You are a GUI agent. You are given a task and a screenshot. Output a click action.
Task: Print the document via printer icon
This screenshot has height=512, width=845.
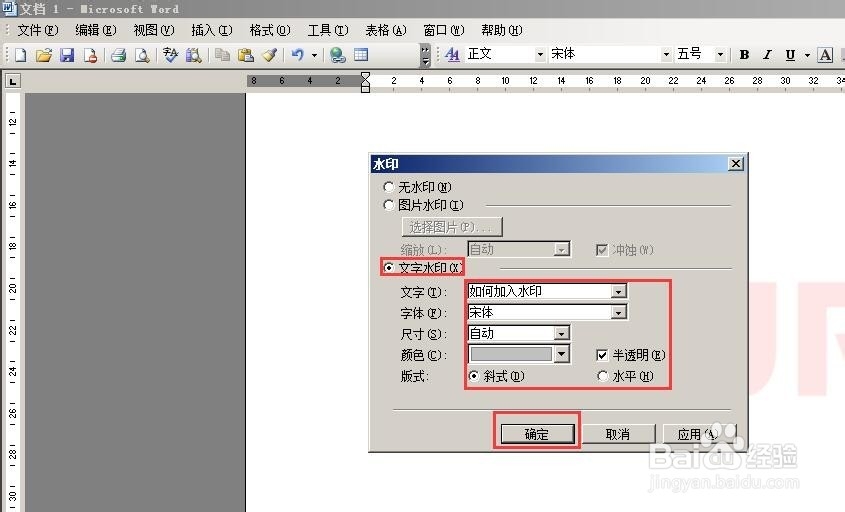click(119, 55)
